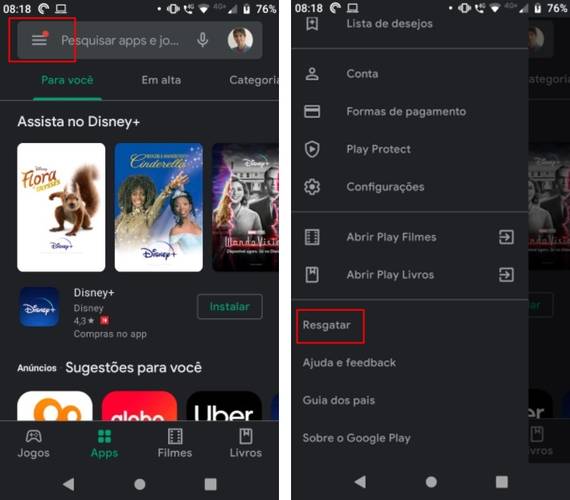
Task: Open the WandaVision poster in Disney+ row
Action: [x=245, y=207]
